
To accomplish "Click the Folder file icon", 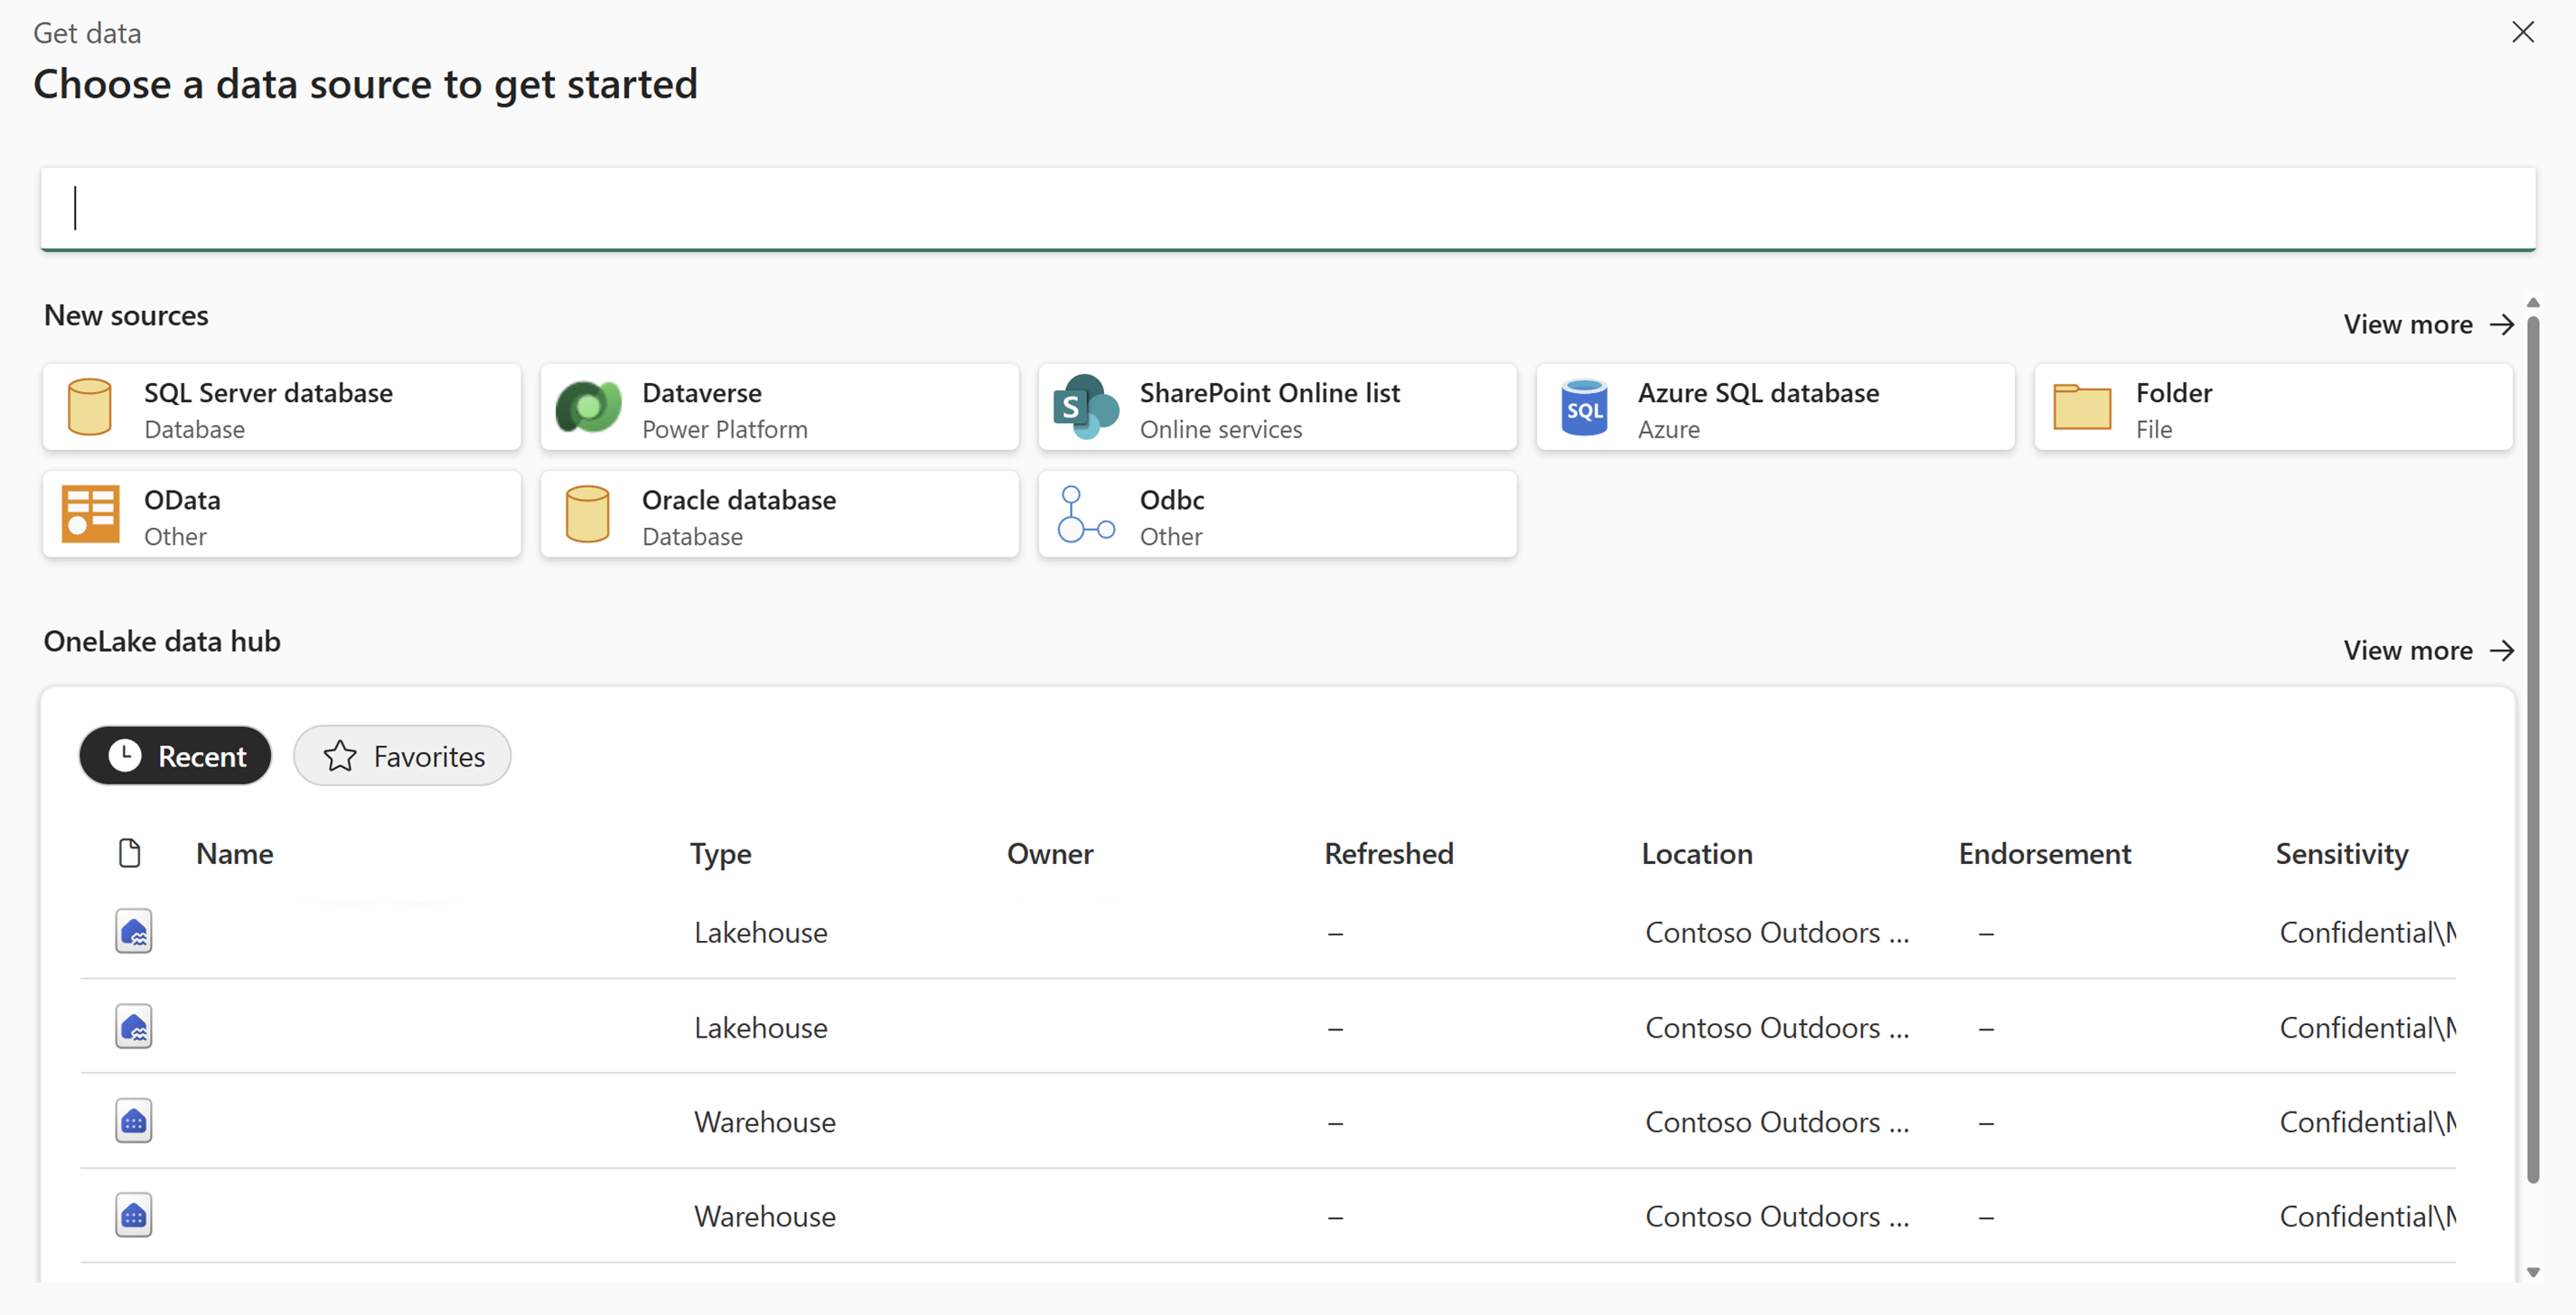I will [x=2082, y=407].
